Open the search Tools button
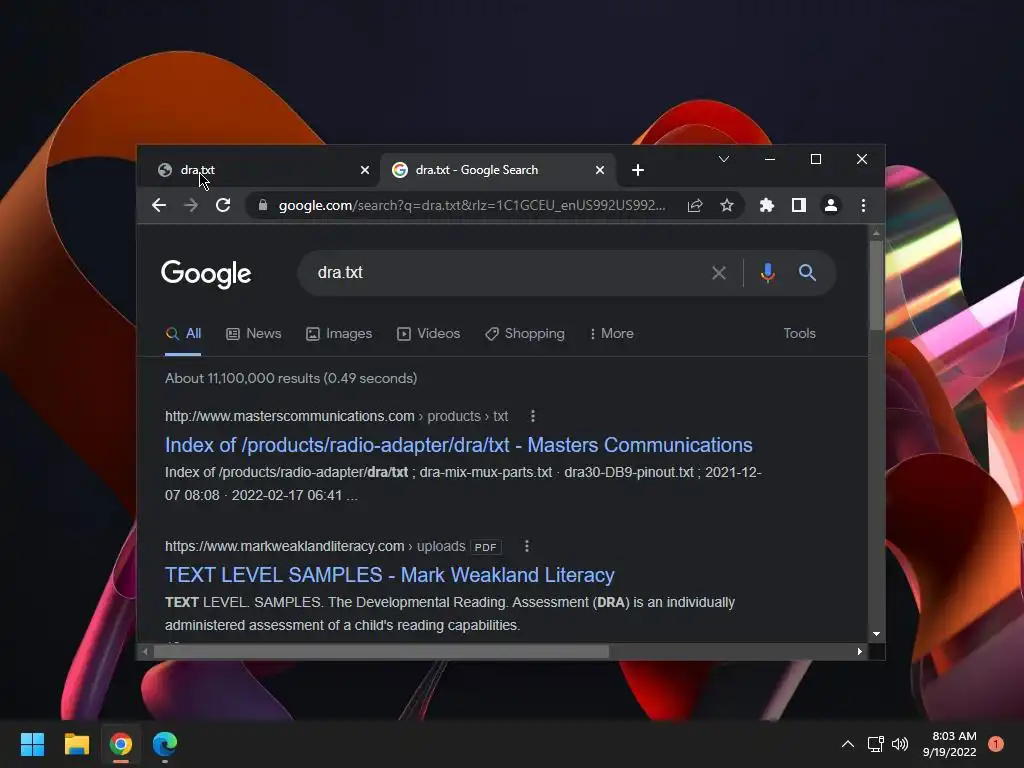 click(x=799, y=334)
